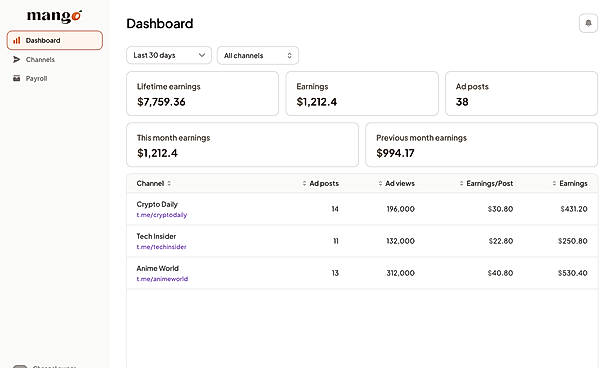Click Anime World's ad posts count 13
Viewport: 615px width, 368px height.
point(335,273)
